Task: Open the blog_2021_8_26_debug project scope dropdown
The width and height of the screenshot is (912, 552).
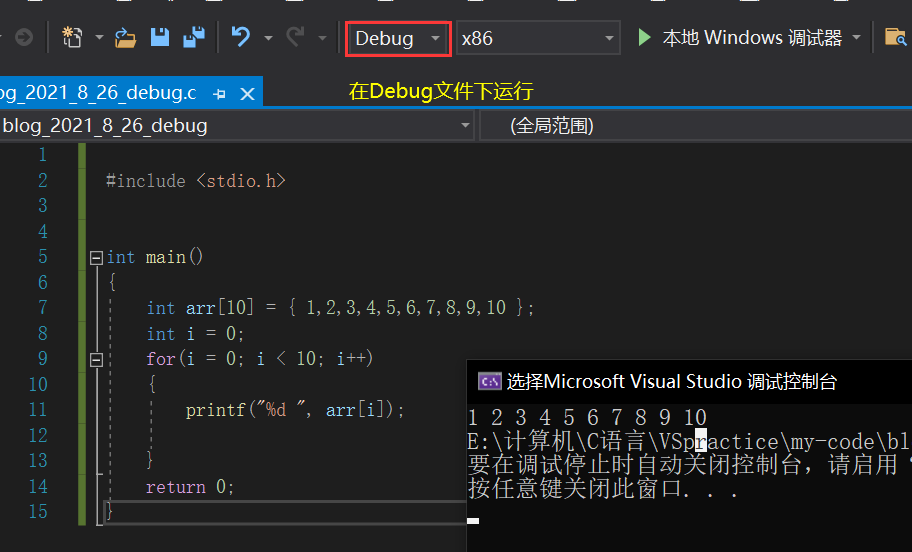Action: (x=236, y=126)
